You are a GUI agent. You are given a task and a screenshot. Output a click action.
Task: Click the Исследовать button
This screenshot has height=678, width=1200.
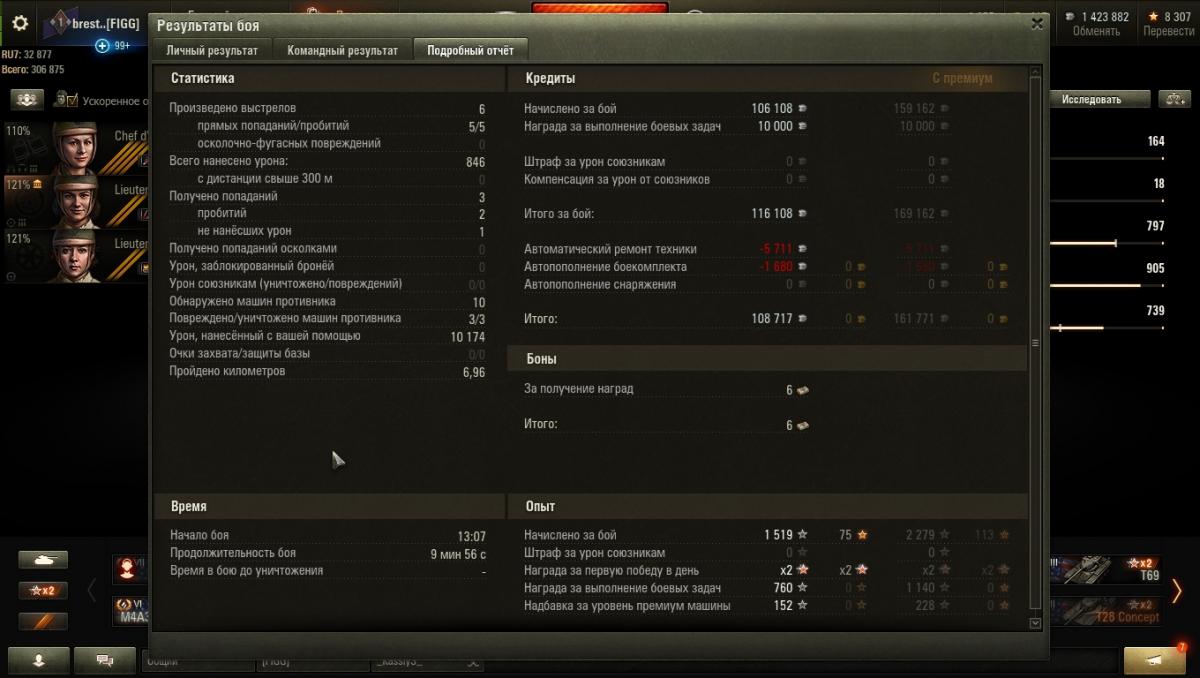tap(1091, 99)
